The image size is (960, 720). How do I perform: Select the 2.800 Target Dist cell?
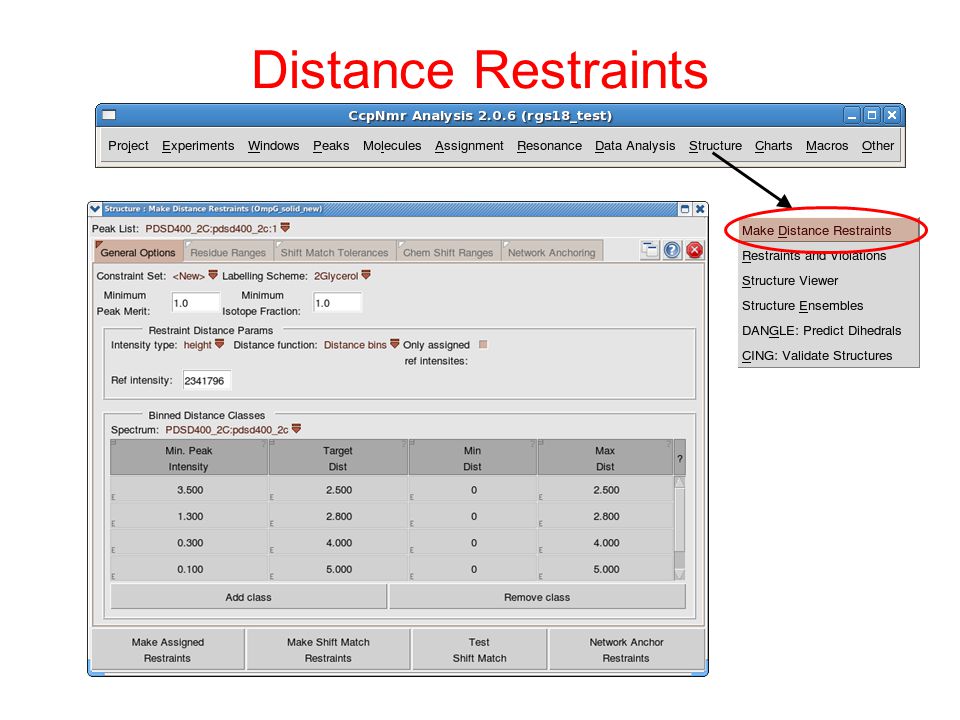coord(339,516)
